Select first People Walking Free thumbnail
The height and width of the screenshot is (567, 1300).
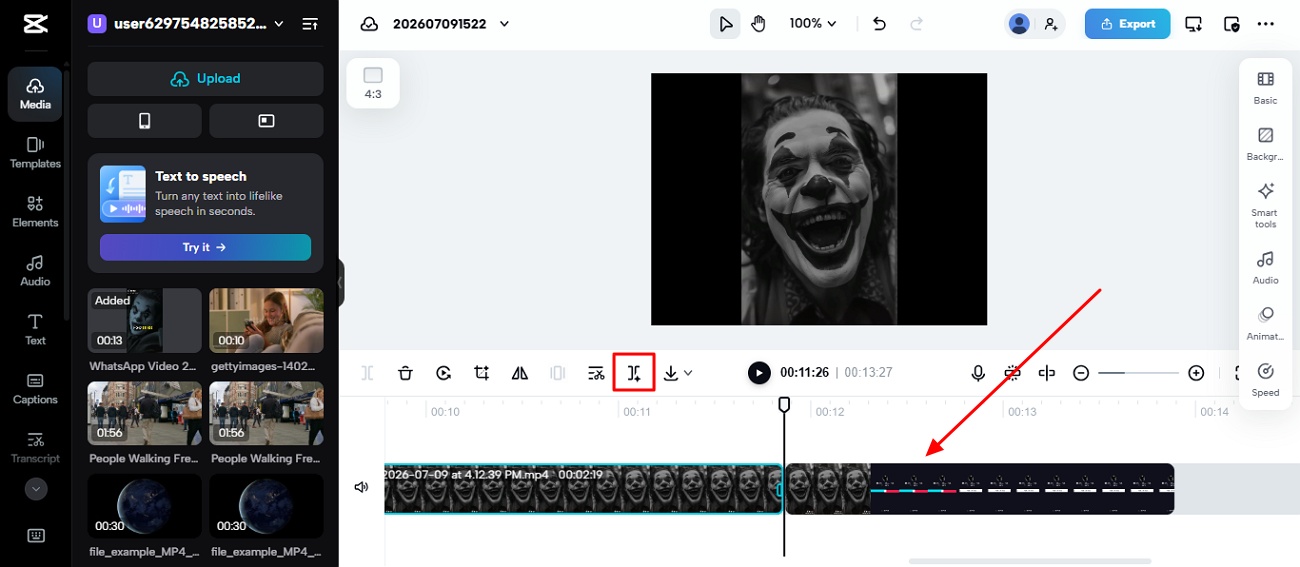point(144,413)
